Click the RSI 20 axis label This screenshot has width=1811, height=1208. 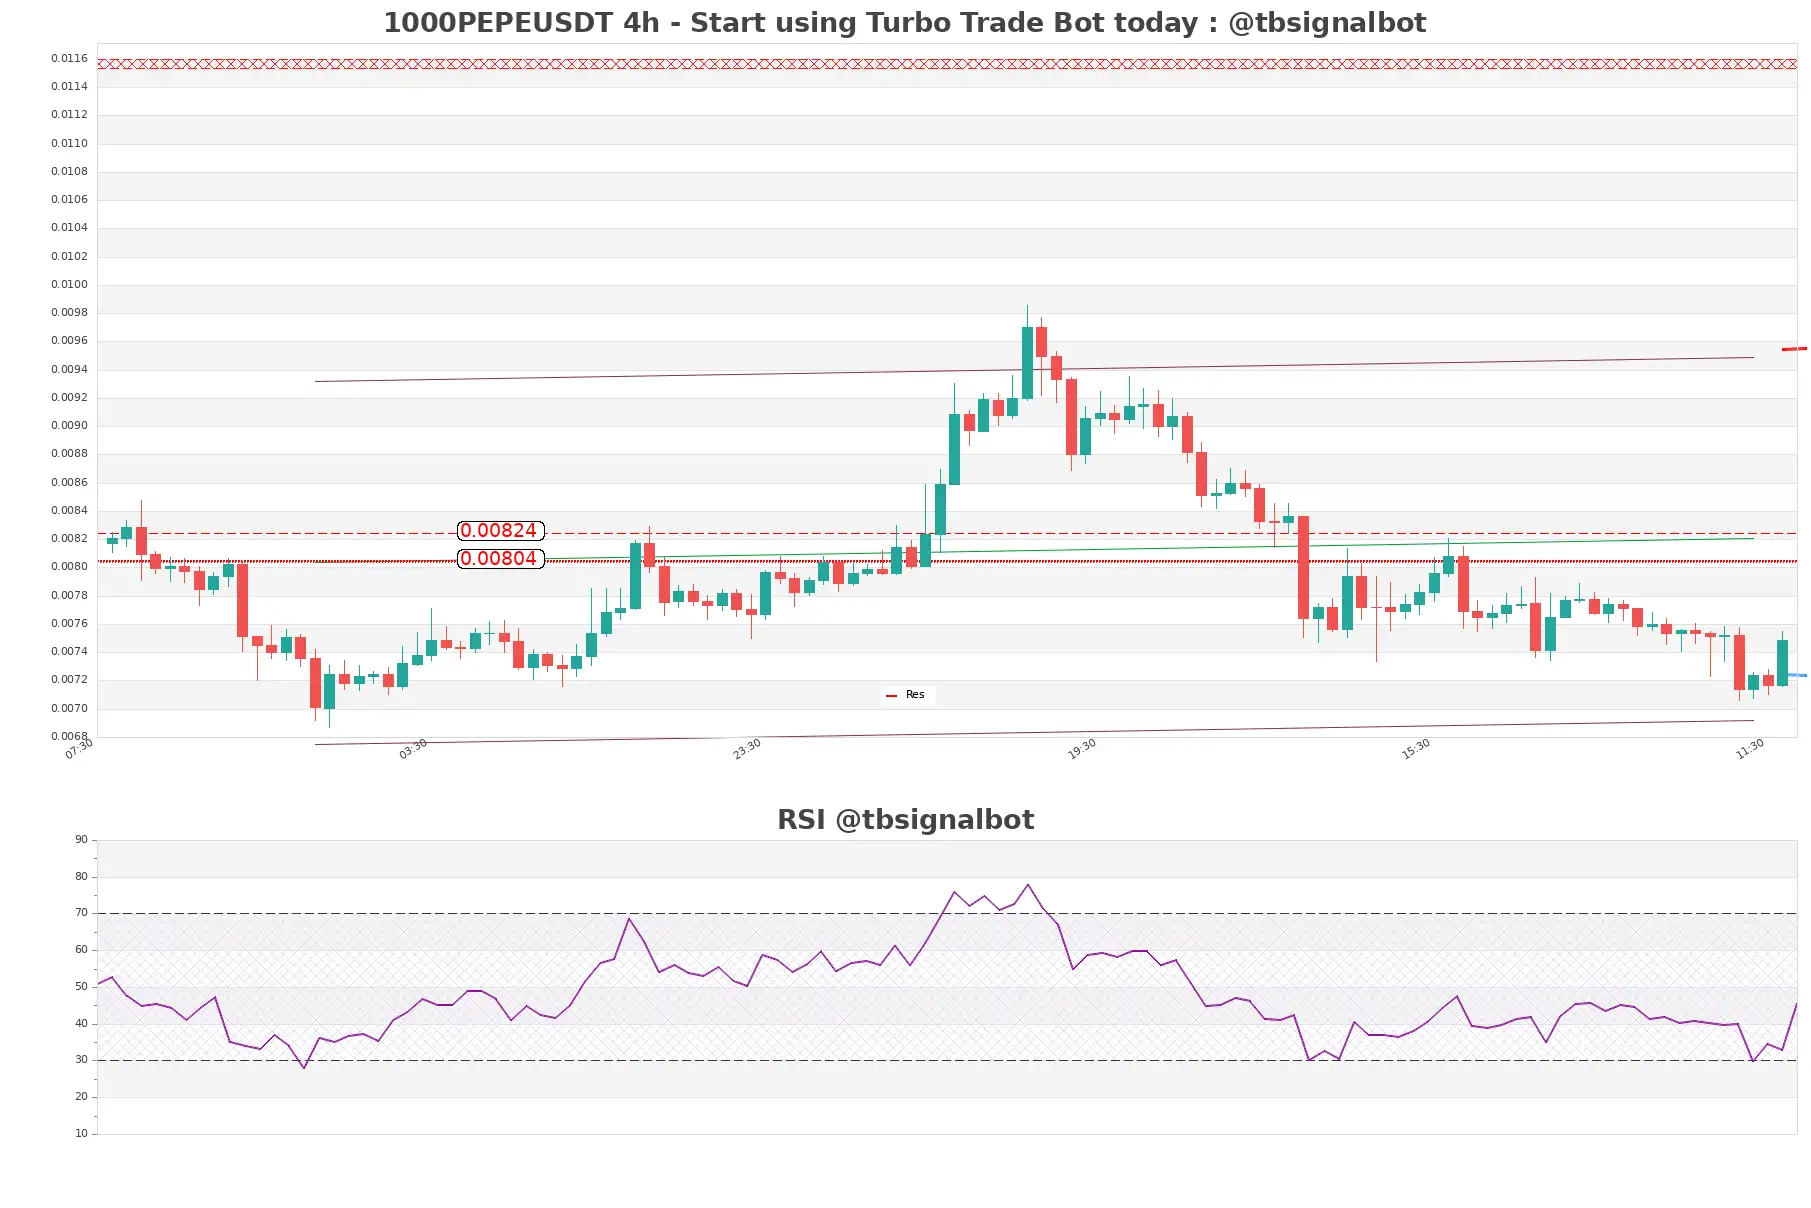coord(81,1097)
